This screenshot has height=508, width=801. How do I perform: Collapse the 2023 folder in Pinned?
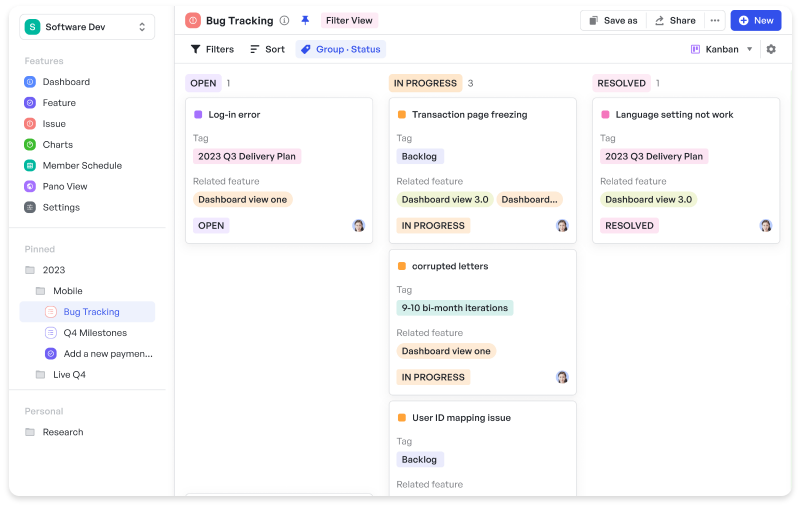coord(53,270)
